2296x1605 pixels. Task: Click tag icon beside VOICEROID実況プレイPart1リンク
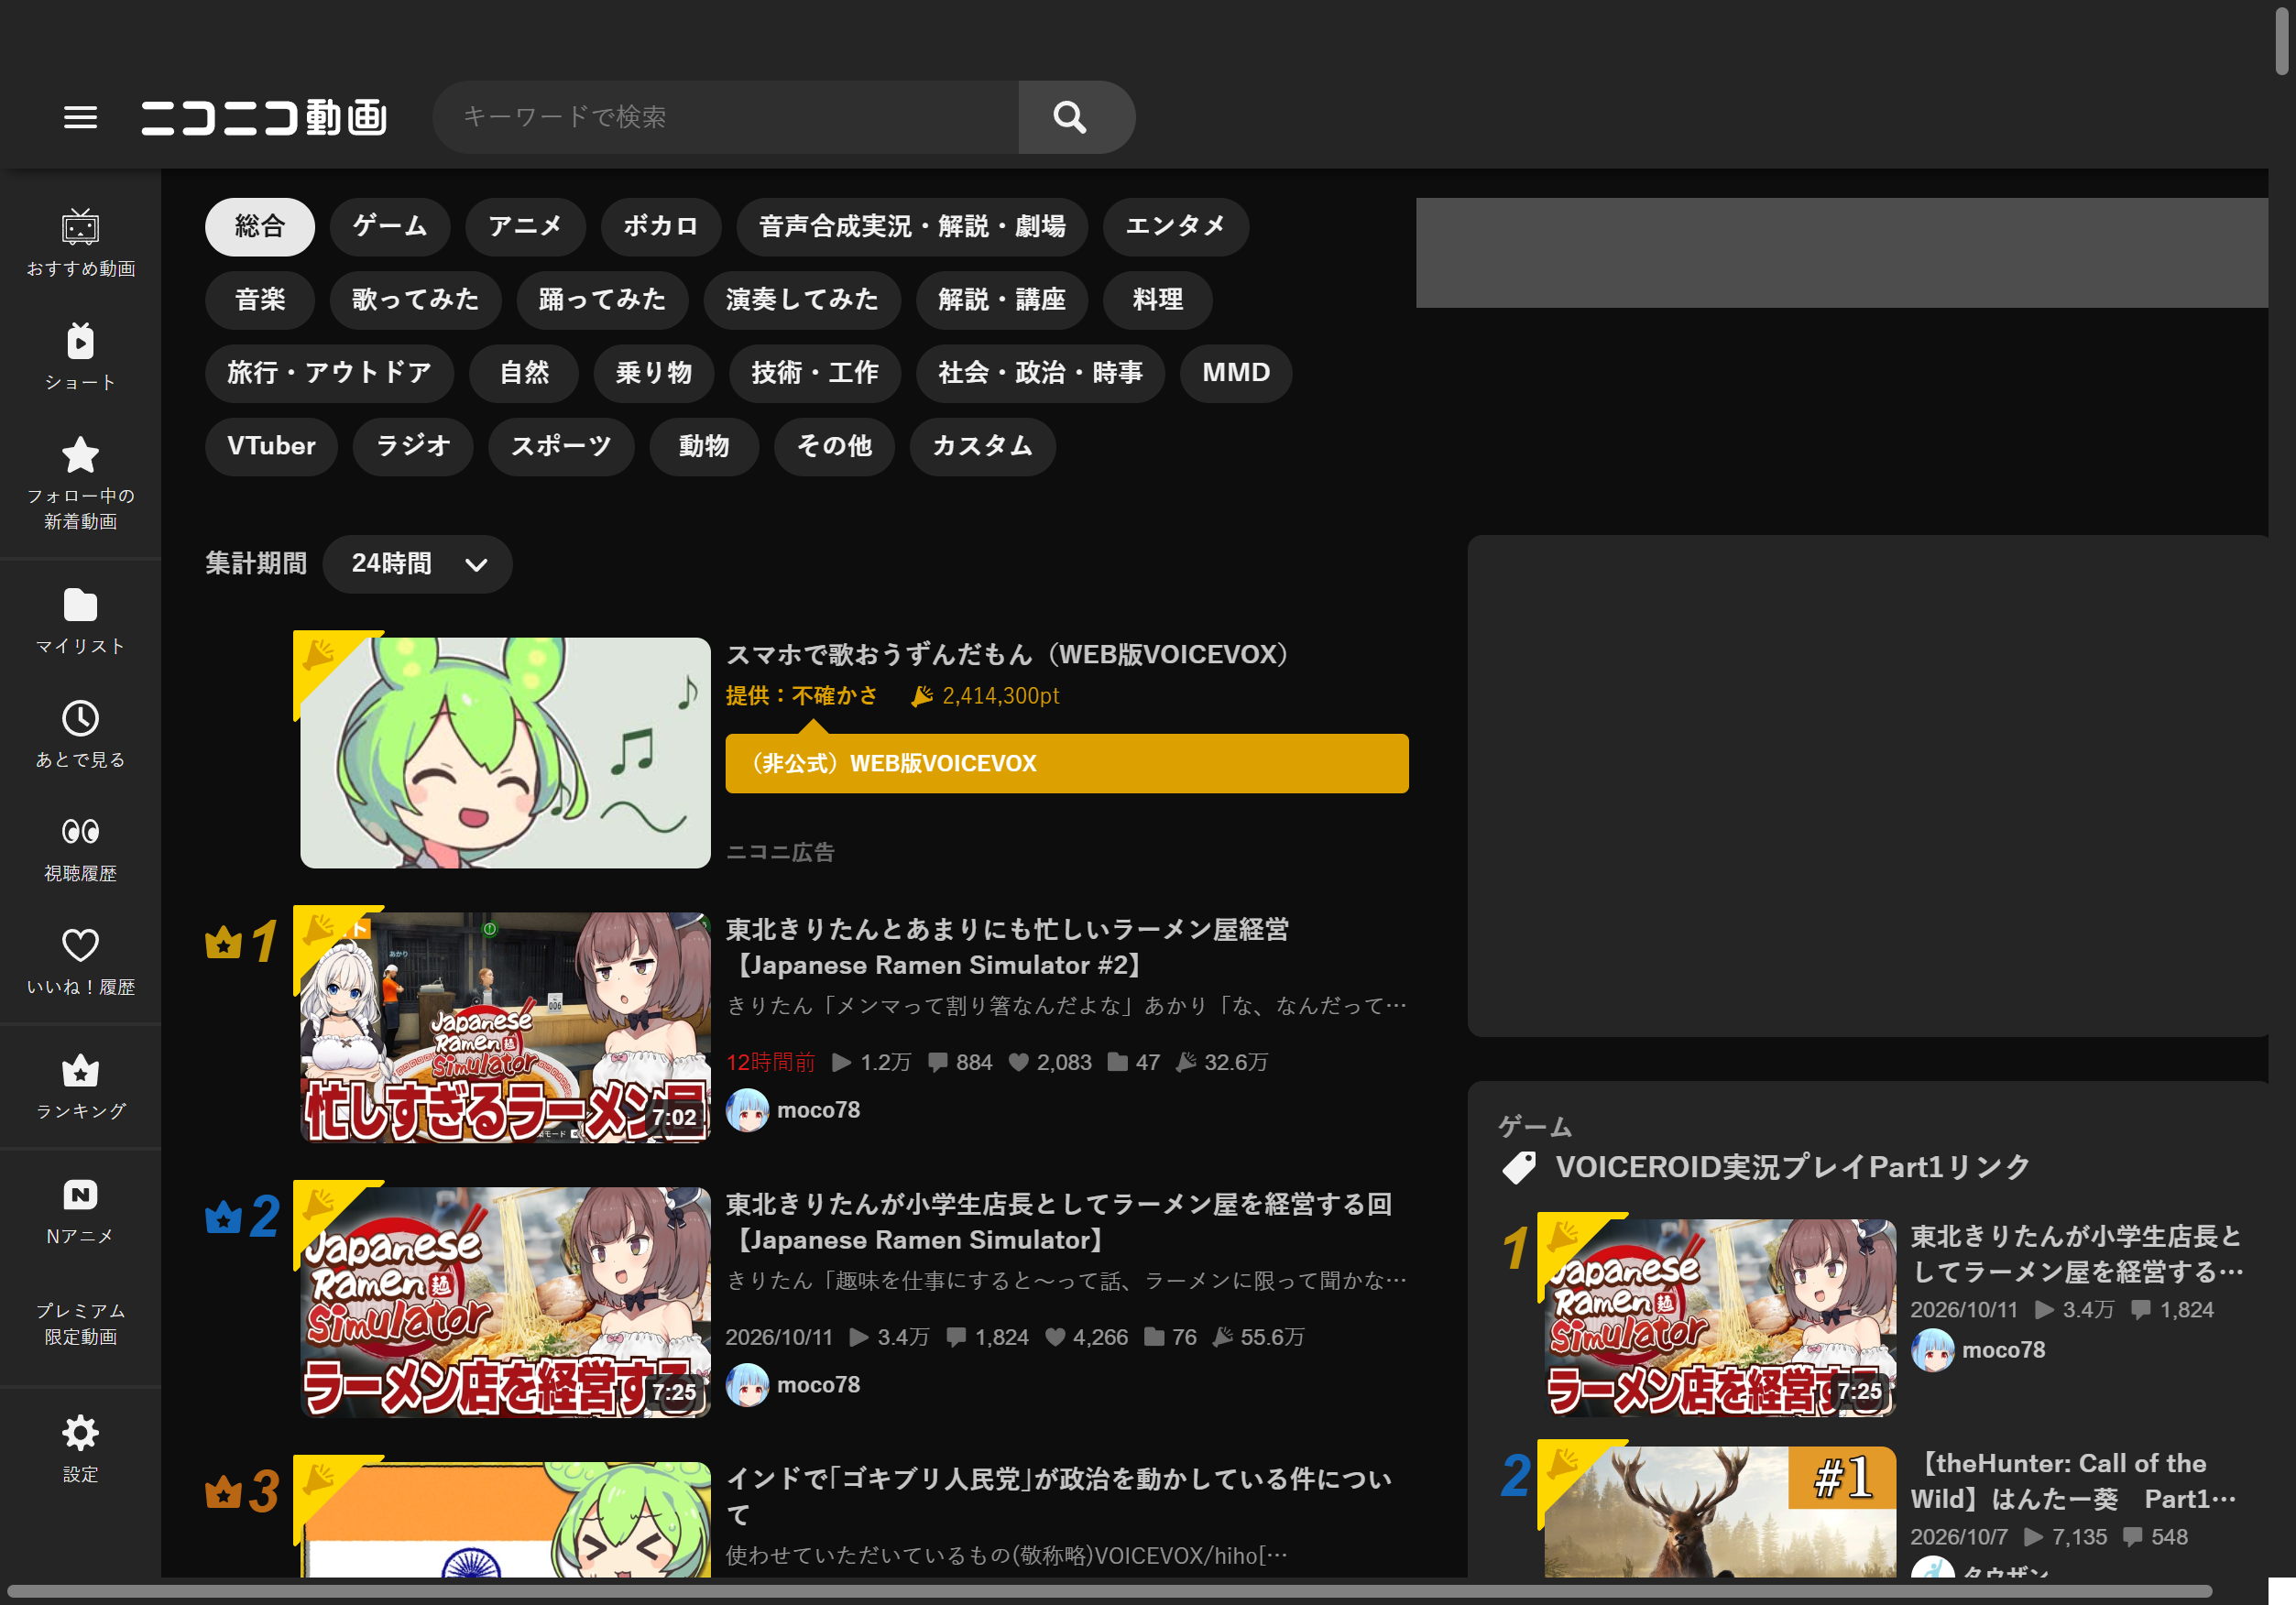coord(1519,1167)
